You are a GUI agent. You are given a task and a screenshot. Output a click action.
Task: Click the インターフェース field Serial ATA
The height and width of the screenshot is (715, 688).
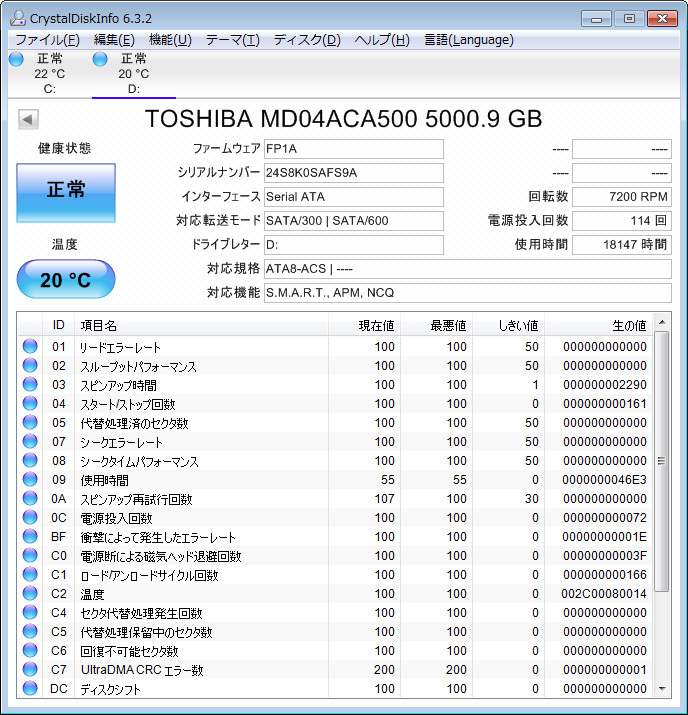coord(354,197)
